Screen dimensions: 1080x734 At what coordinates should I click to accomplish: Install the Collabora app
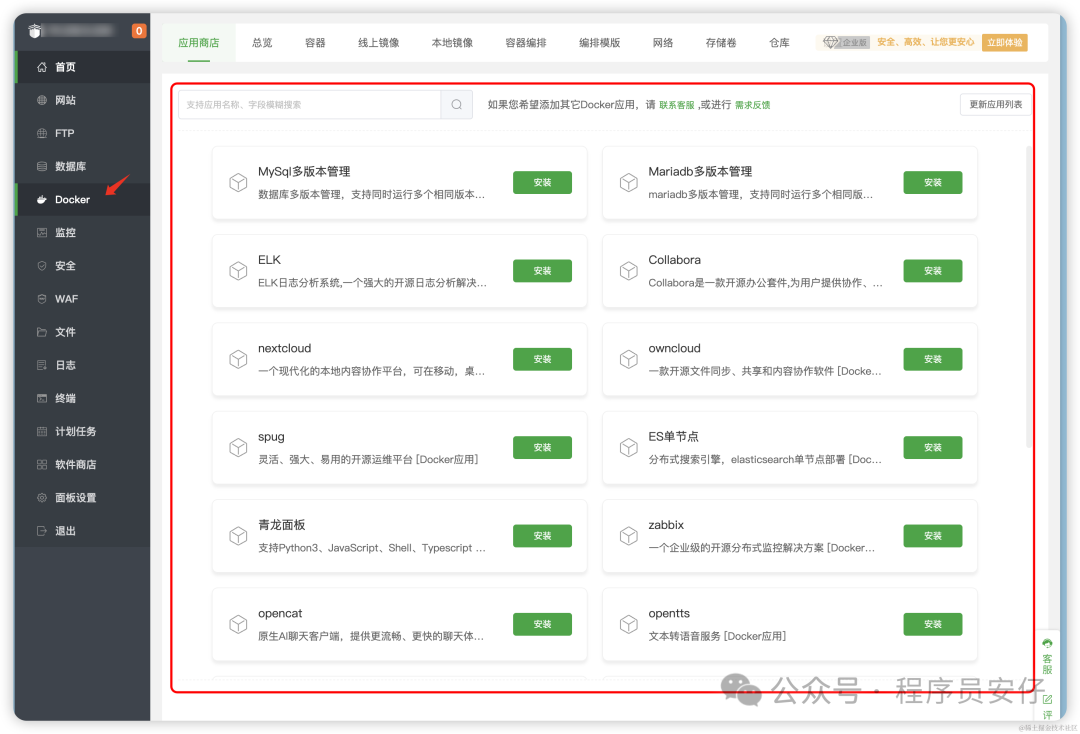pyautogui.click(x=933, y=271)
